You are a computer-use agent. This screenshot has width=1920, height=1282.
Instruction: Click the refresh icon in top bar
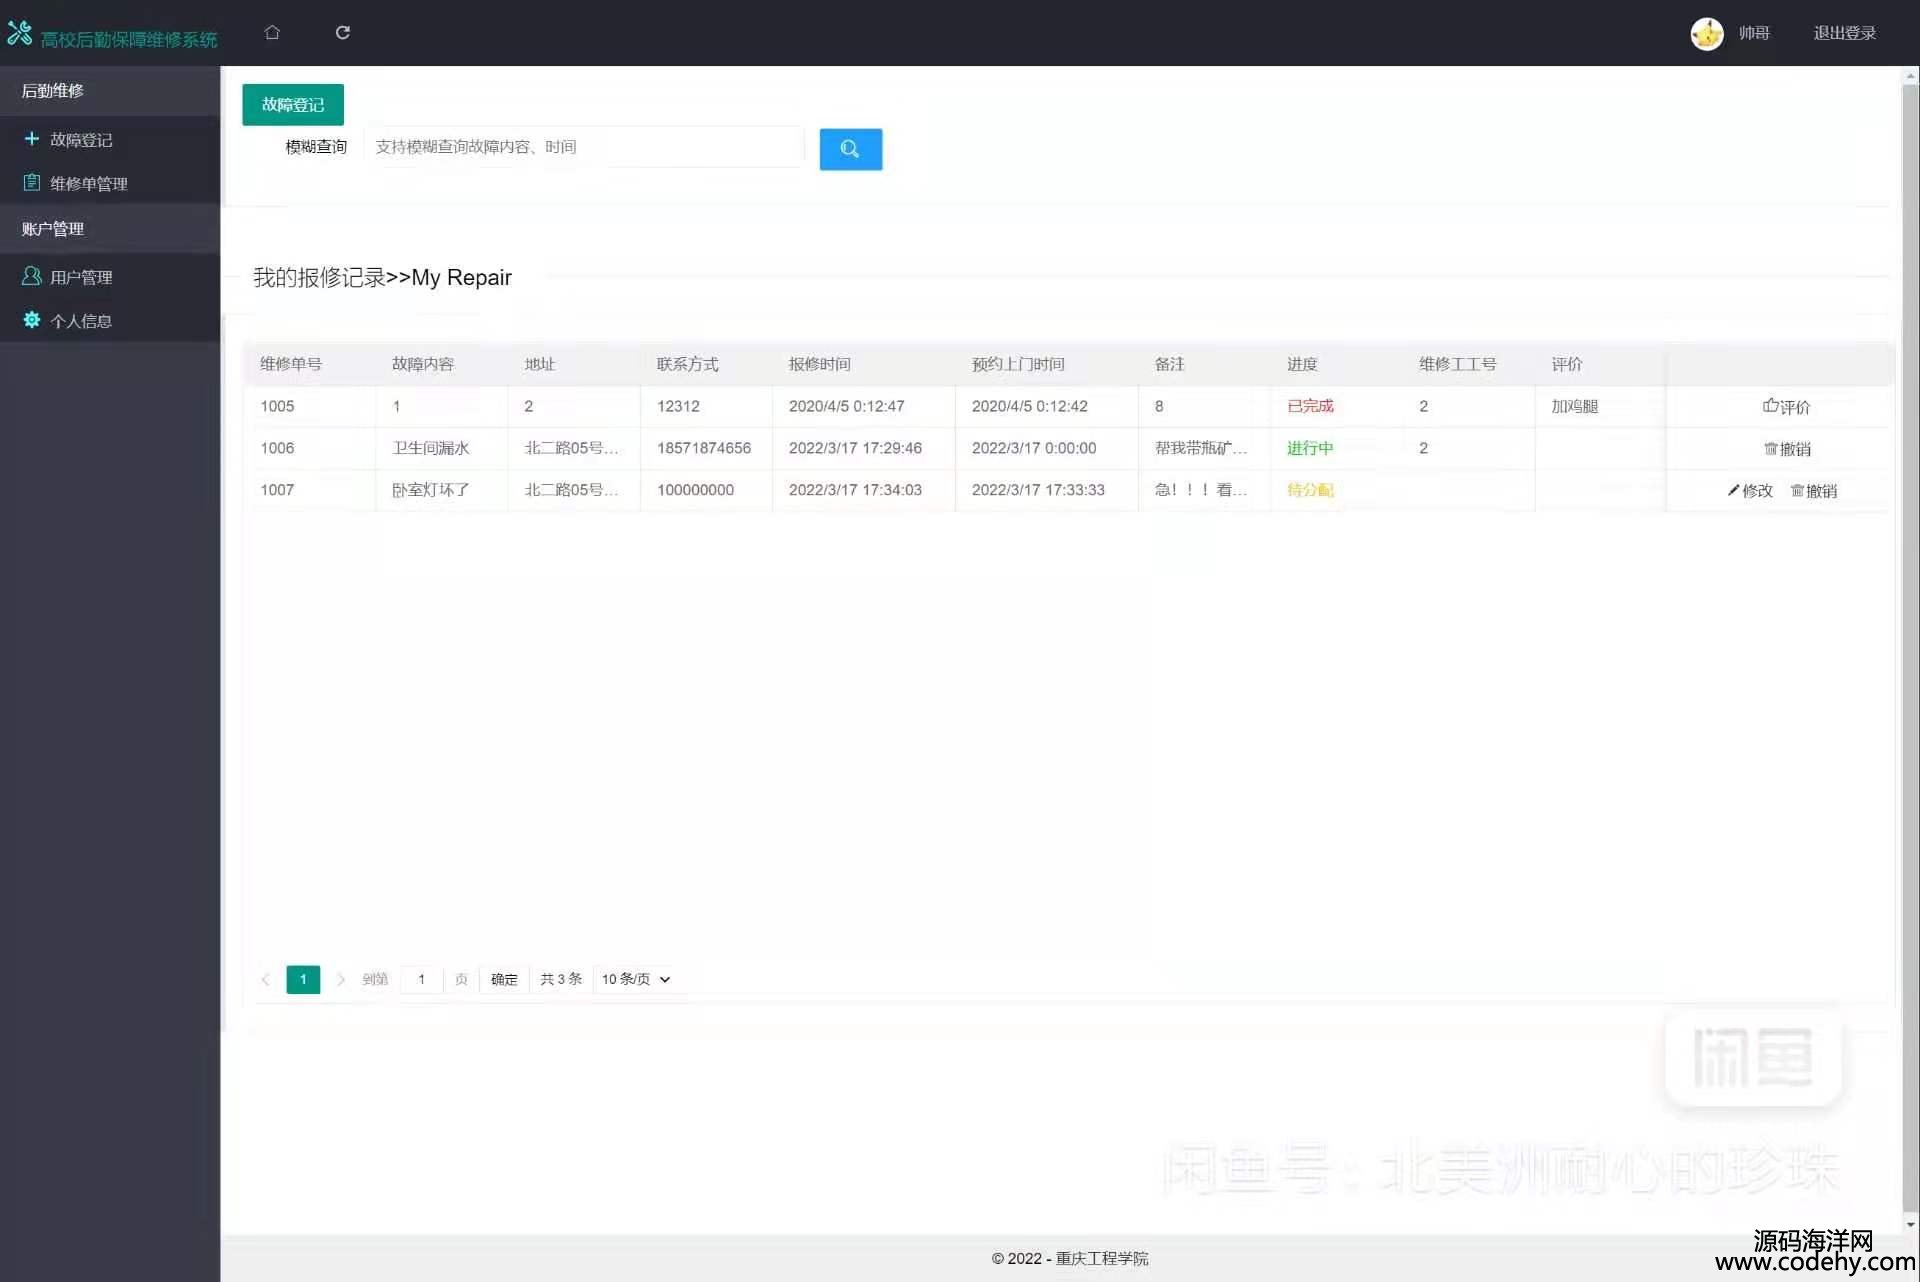point(343,33)
